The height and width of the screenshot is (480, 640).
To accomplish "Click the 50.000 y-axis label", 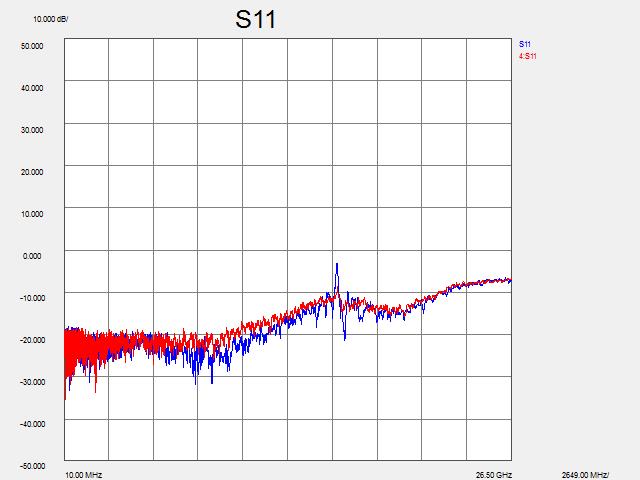I will pyautogui.click(x=32, y=45).
